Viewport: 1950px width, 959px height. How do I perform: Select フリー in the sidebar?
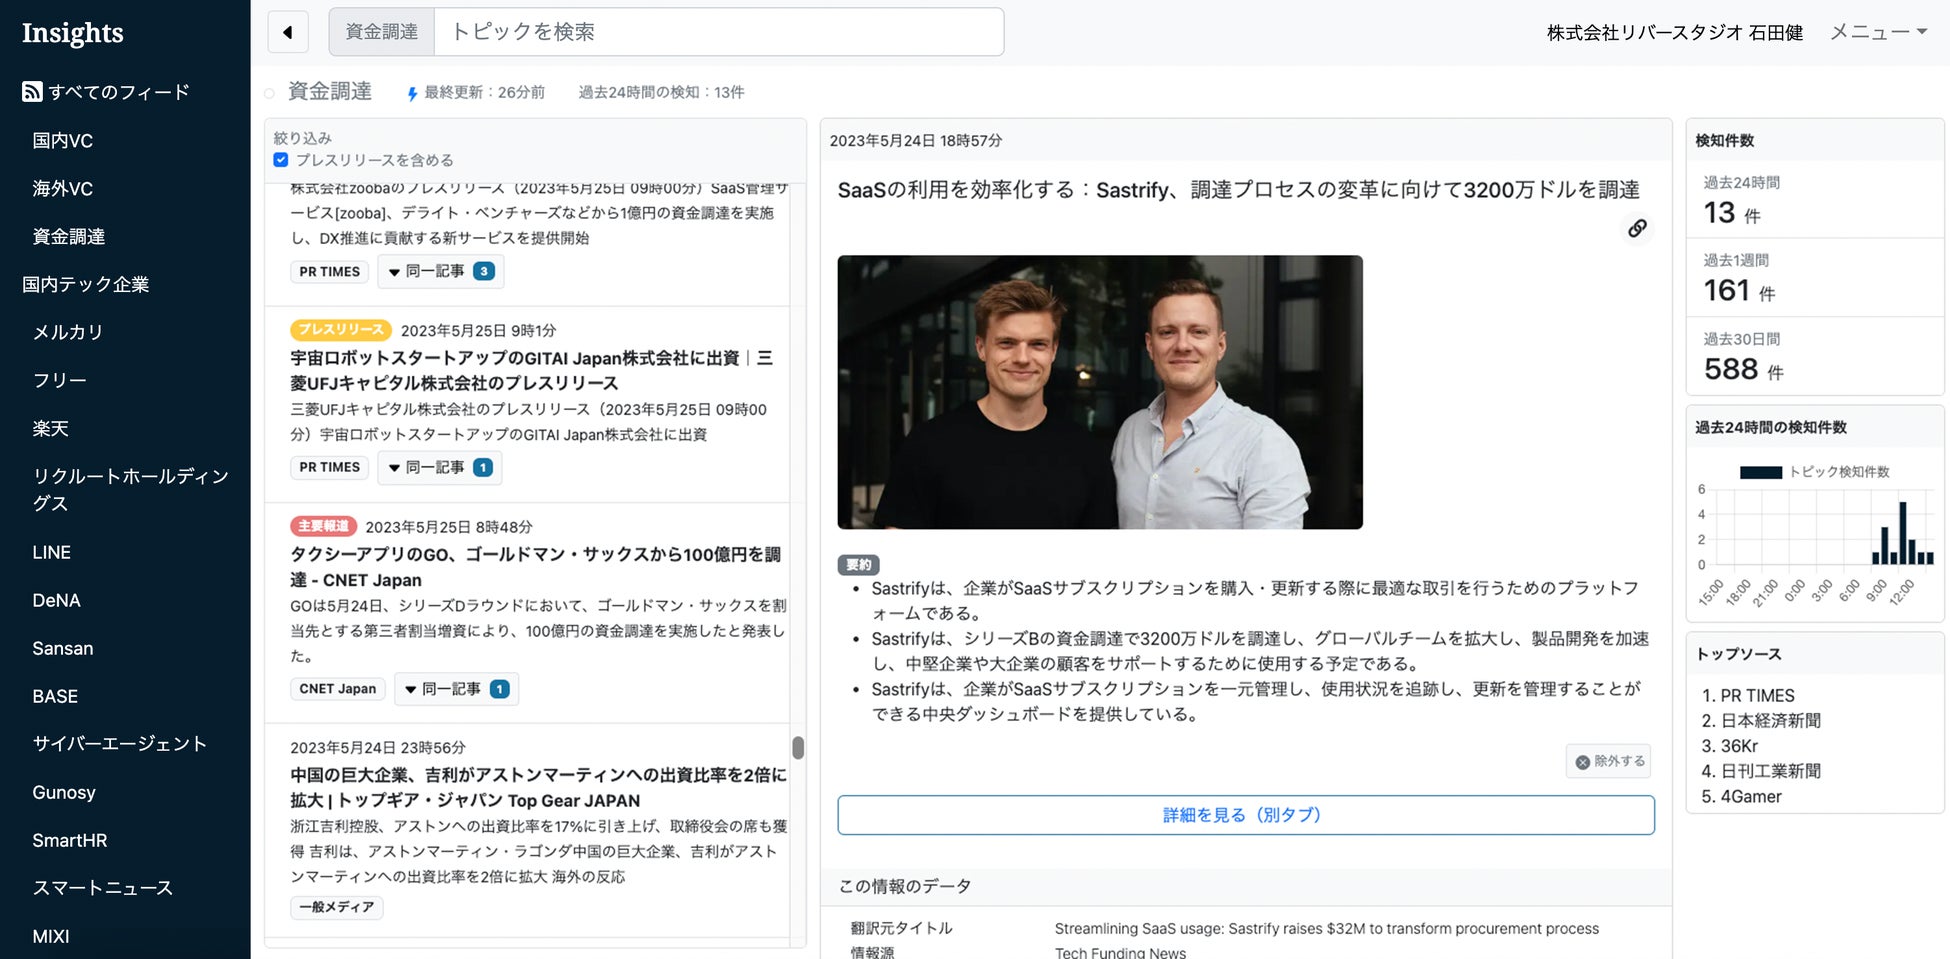(60, 381)
